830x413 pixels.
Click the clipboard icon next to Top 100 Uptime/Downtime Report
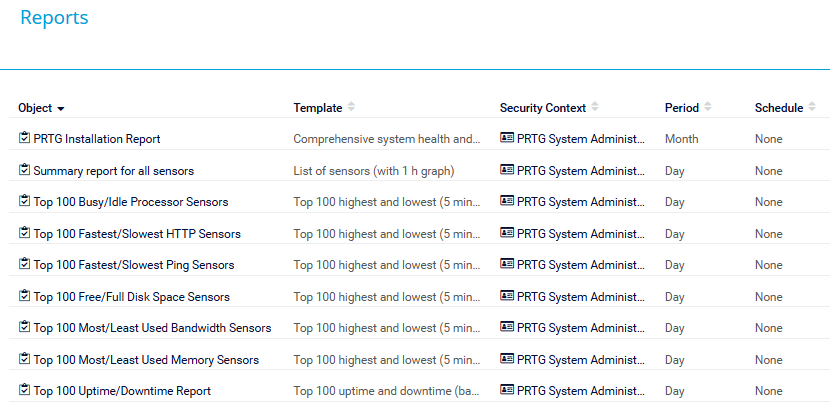tap(24, 390)
